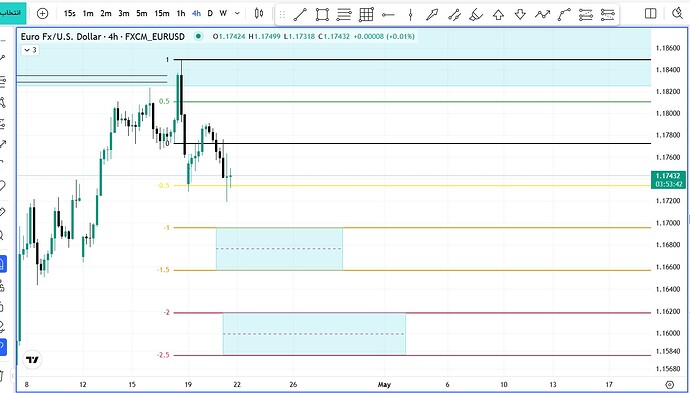The width and height of the screenshot is (690, 393).
Task: Click the Fib level label -0.5
Action: tap(163, 186)
